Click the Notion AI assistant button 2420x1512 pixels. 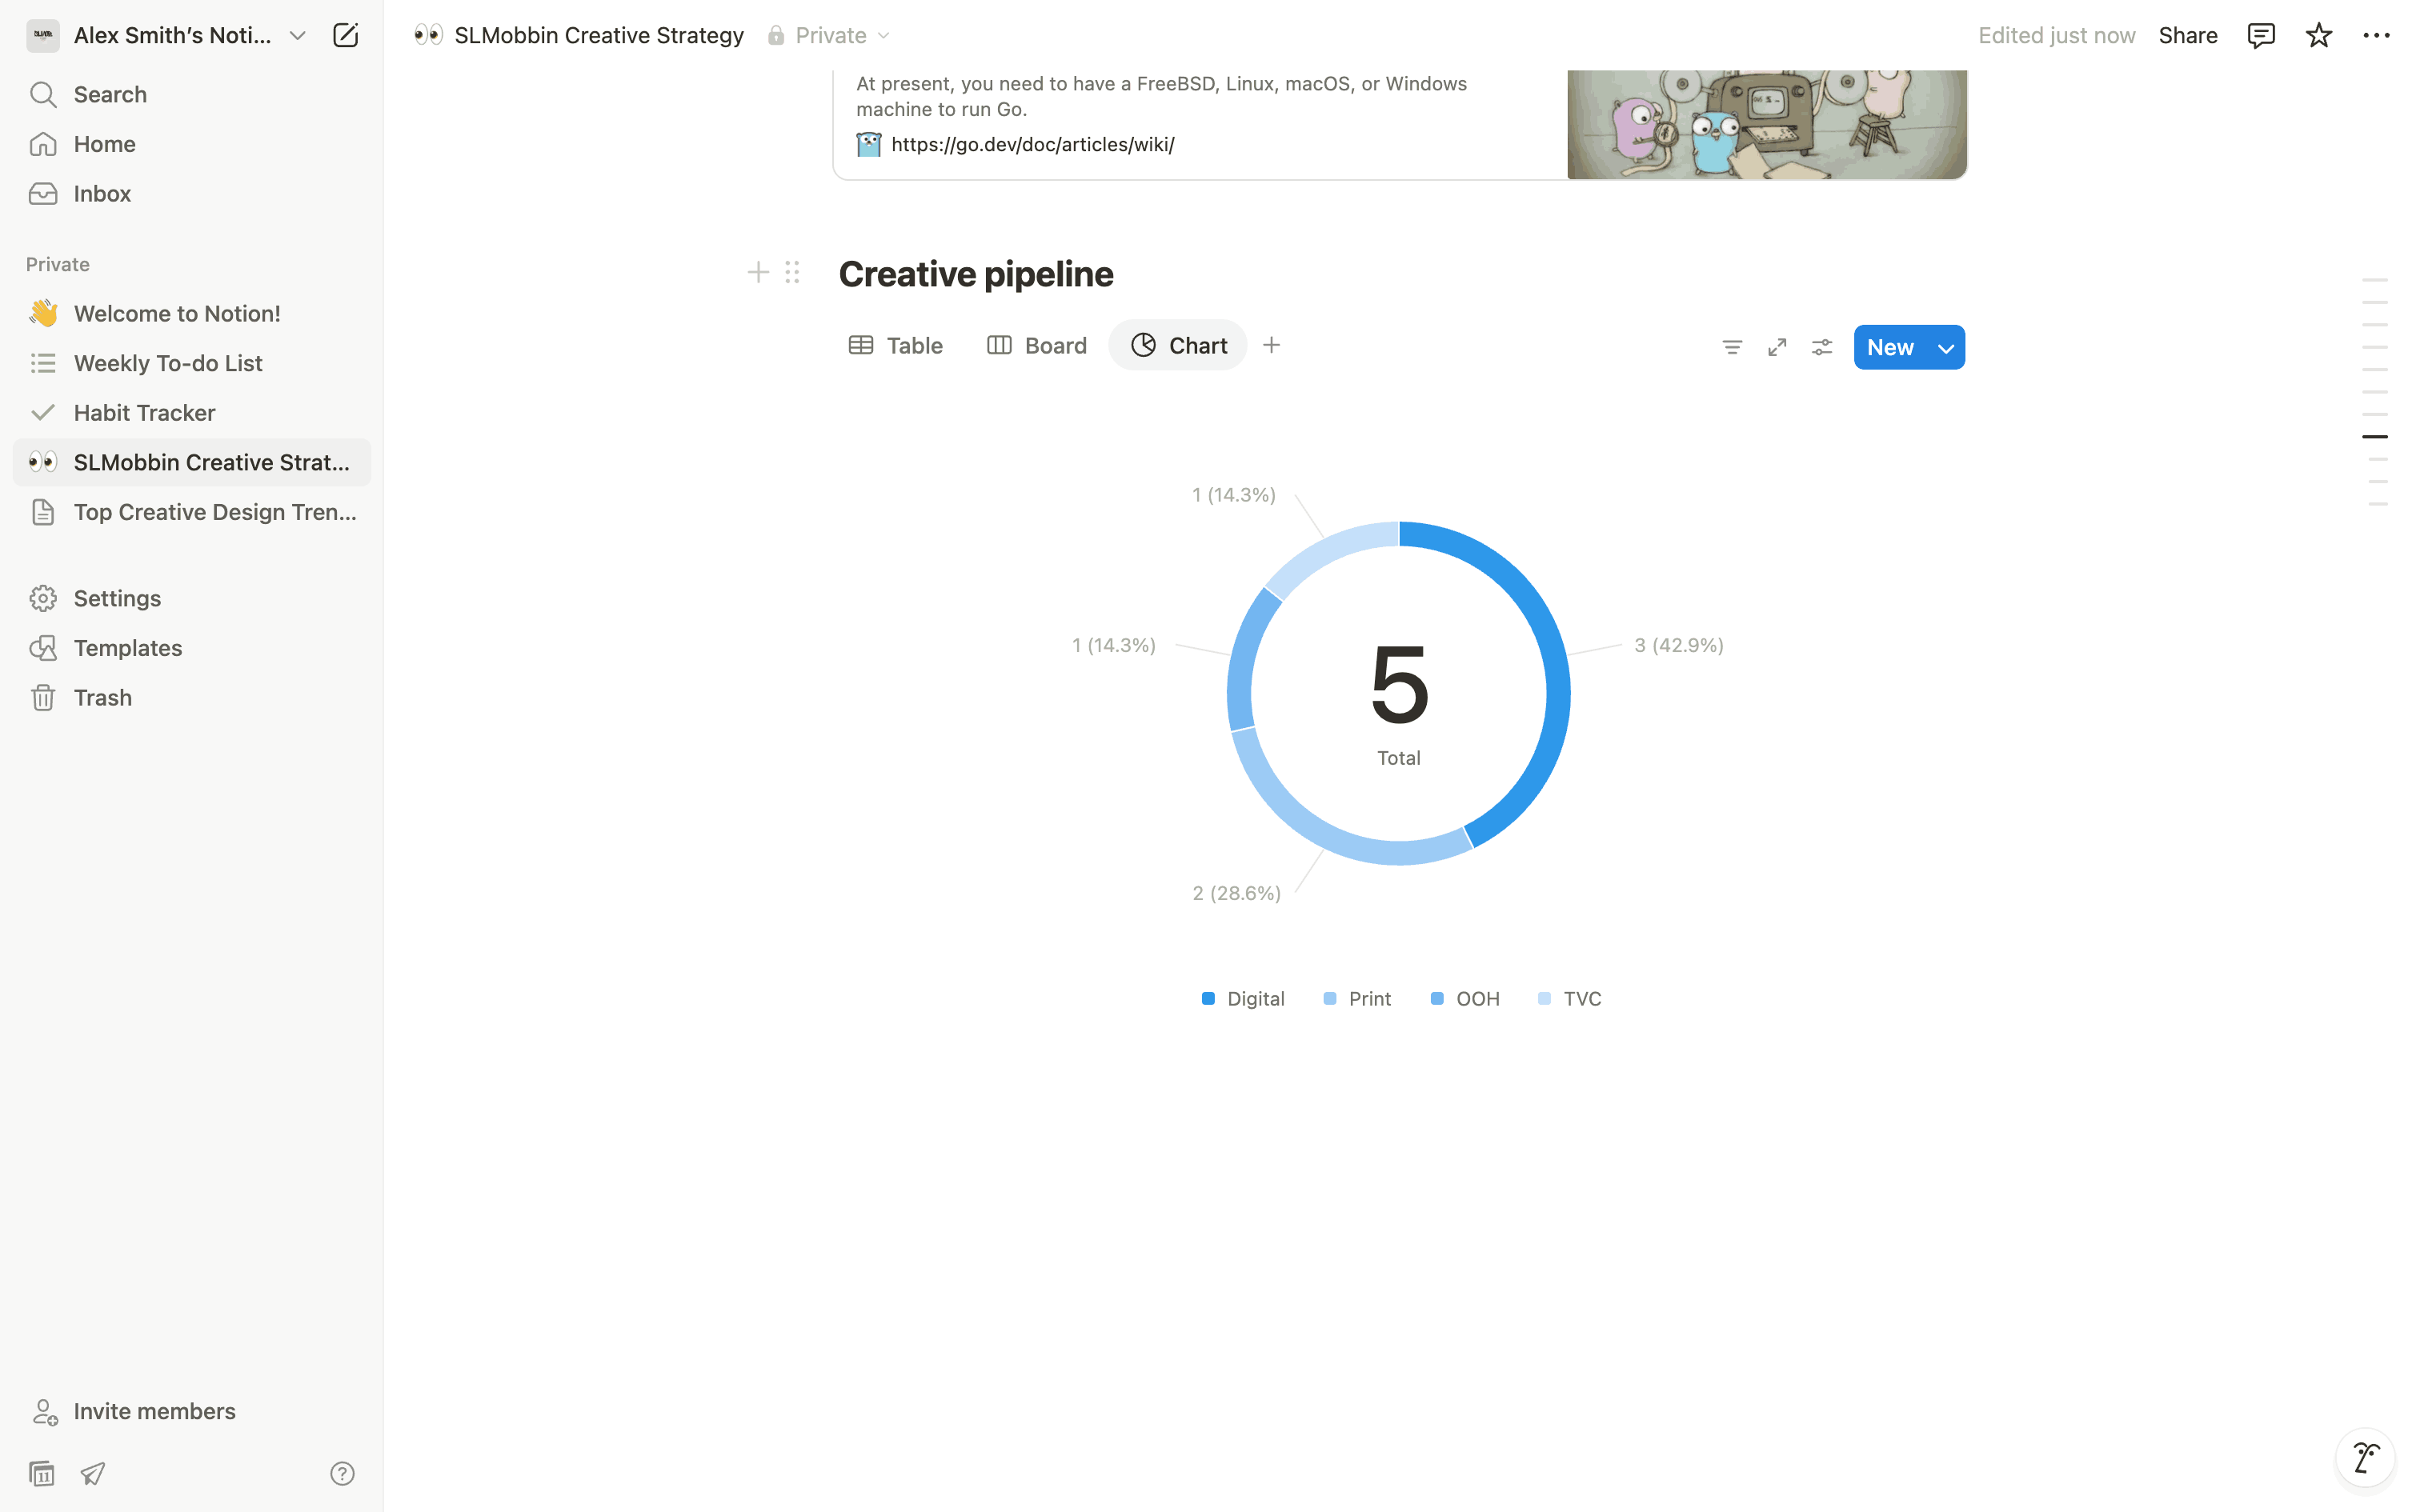point(2365,1457)
